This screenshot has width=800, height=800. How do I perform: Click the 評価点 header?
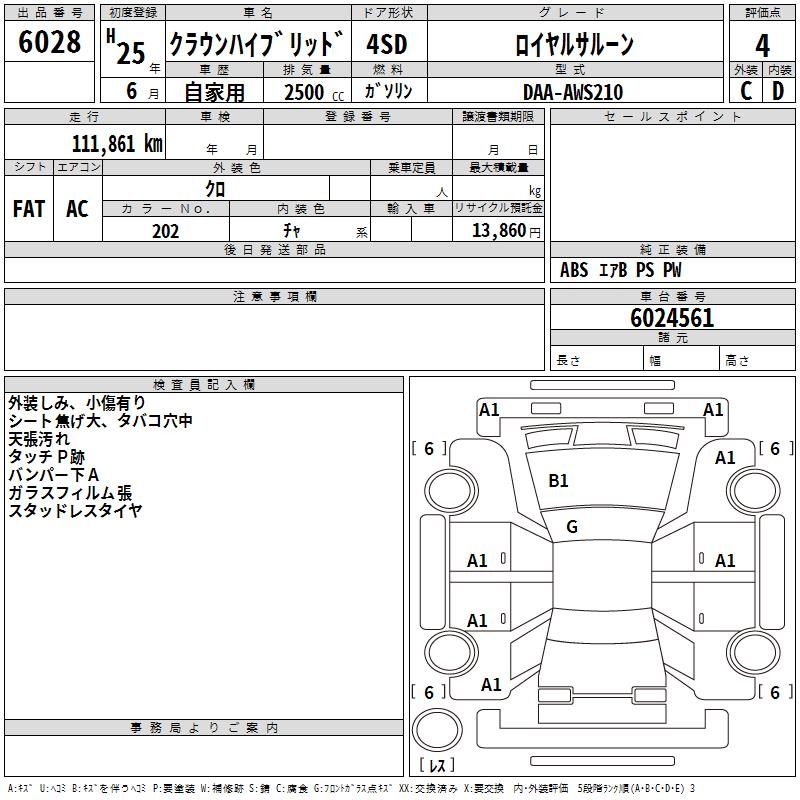point(762,13)
